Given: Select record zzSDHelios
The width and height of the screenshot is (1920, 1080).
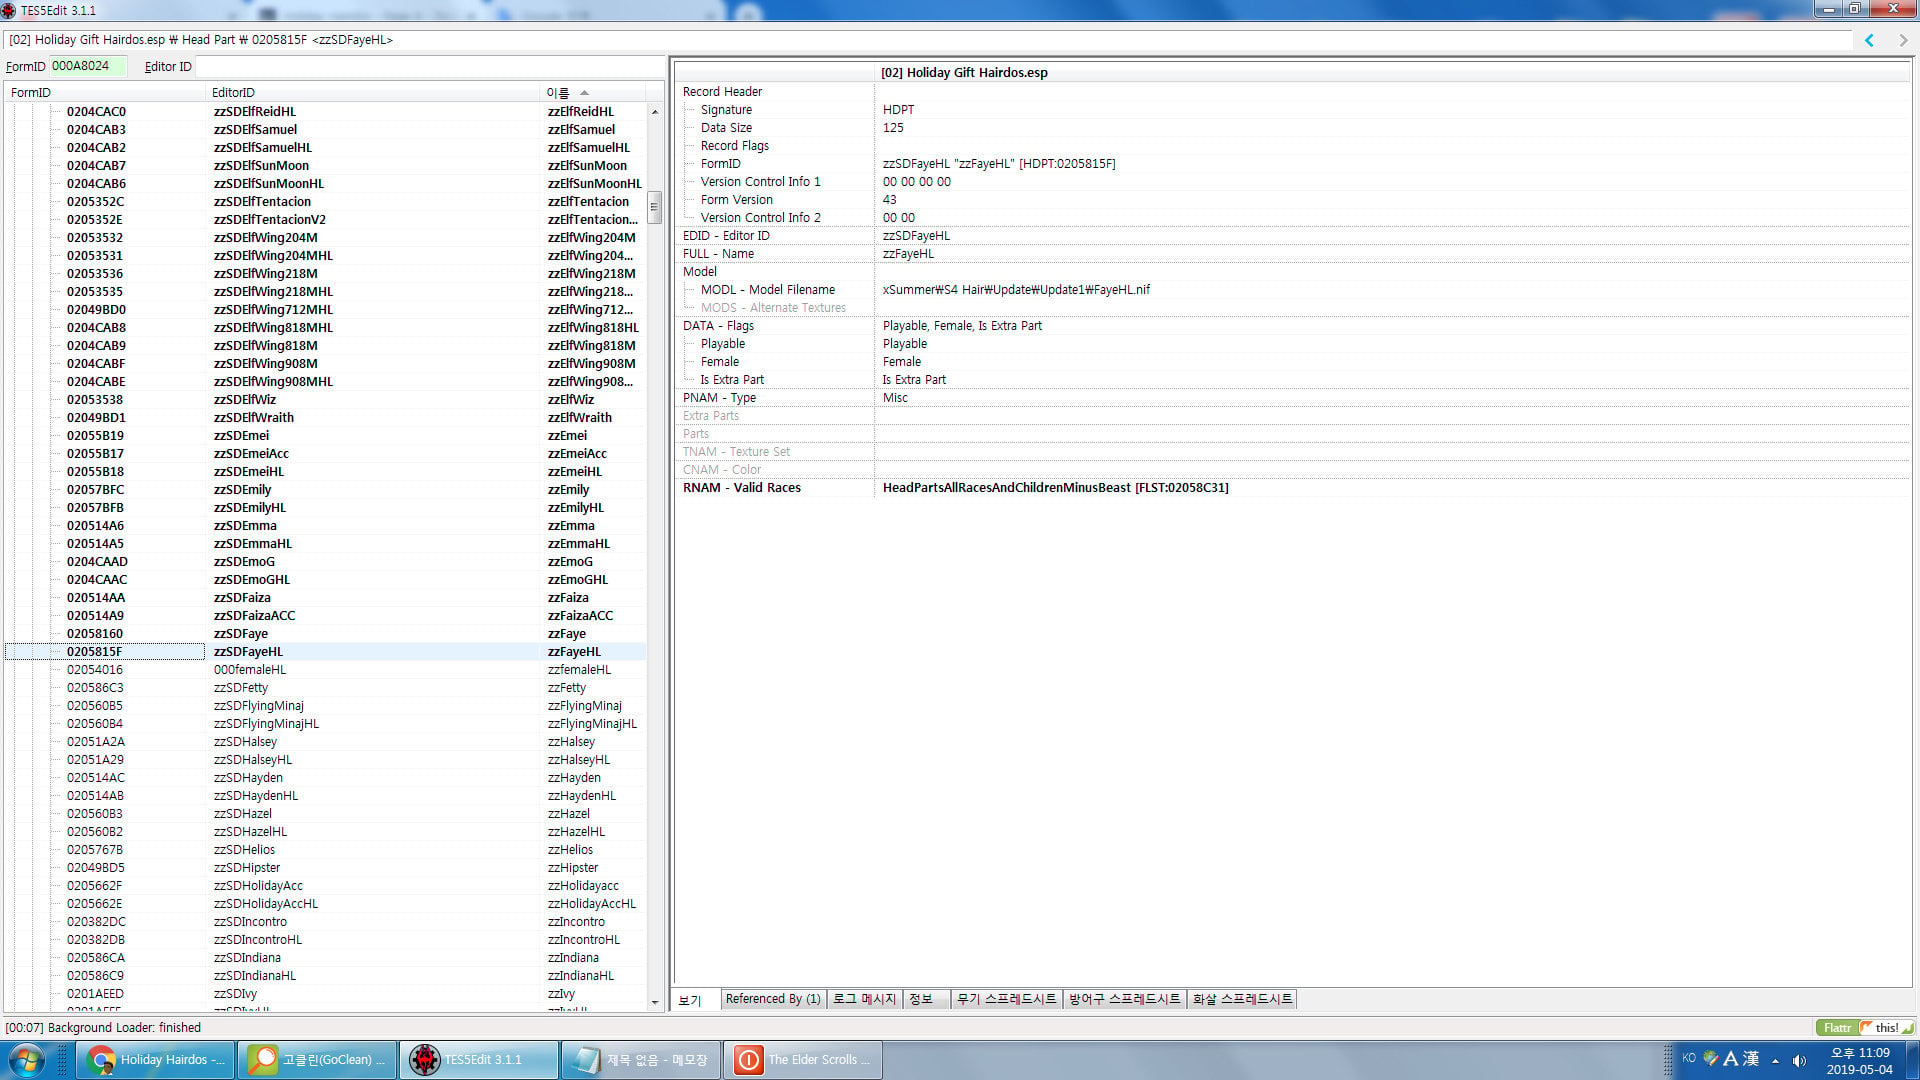Looking at the screenshot, I should 325,849.
